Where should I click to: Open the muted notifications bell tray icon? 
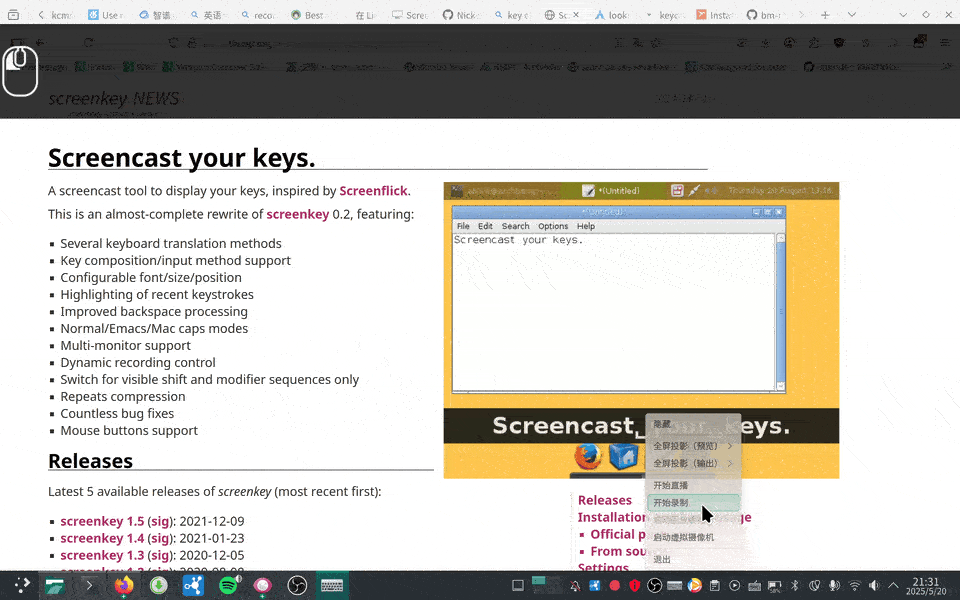coord(575,586)
